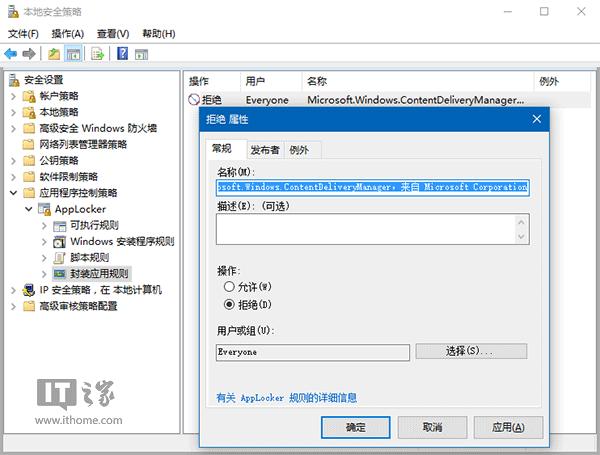600x455 pixels.
Task: Click the Up one level folder icon
Action: click(x=53, y=53)
